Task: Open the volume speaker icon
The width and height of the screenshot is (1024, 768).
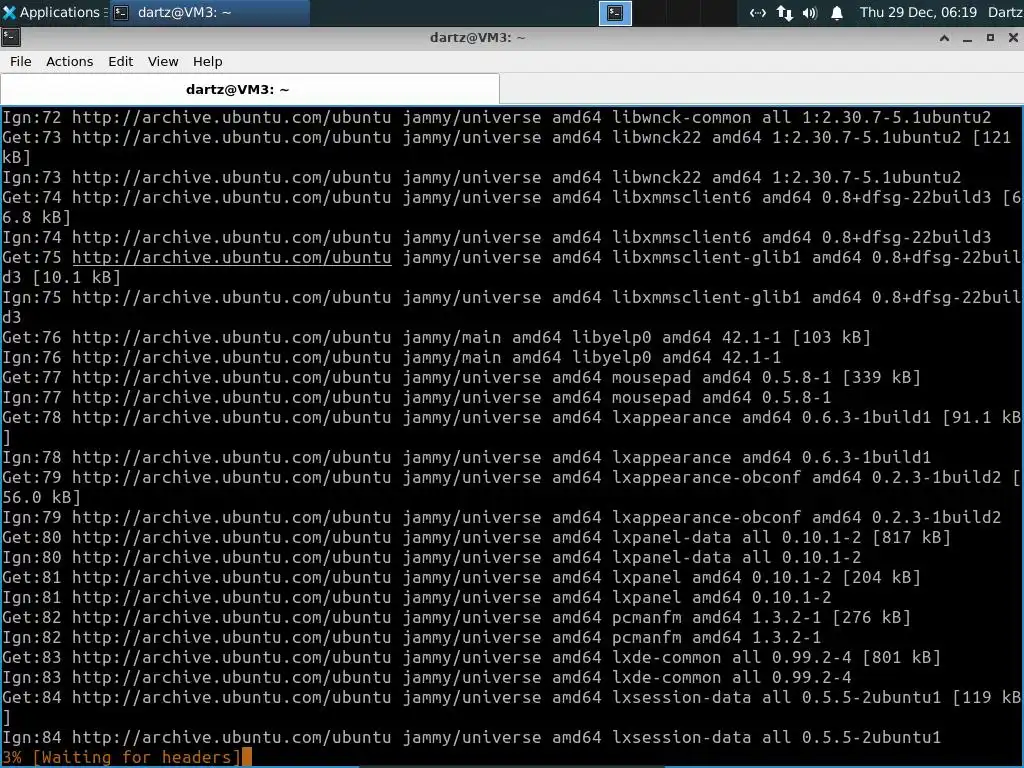Action: point(810,12)
